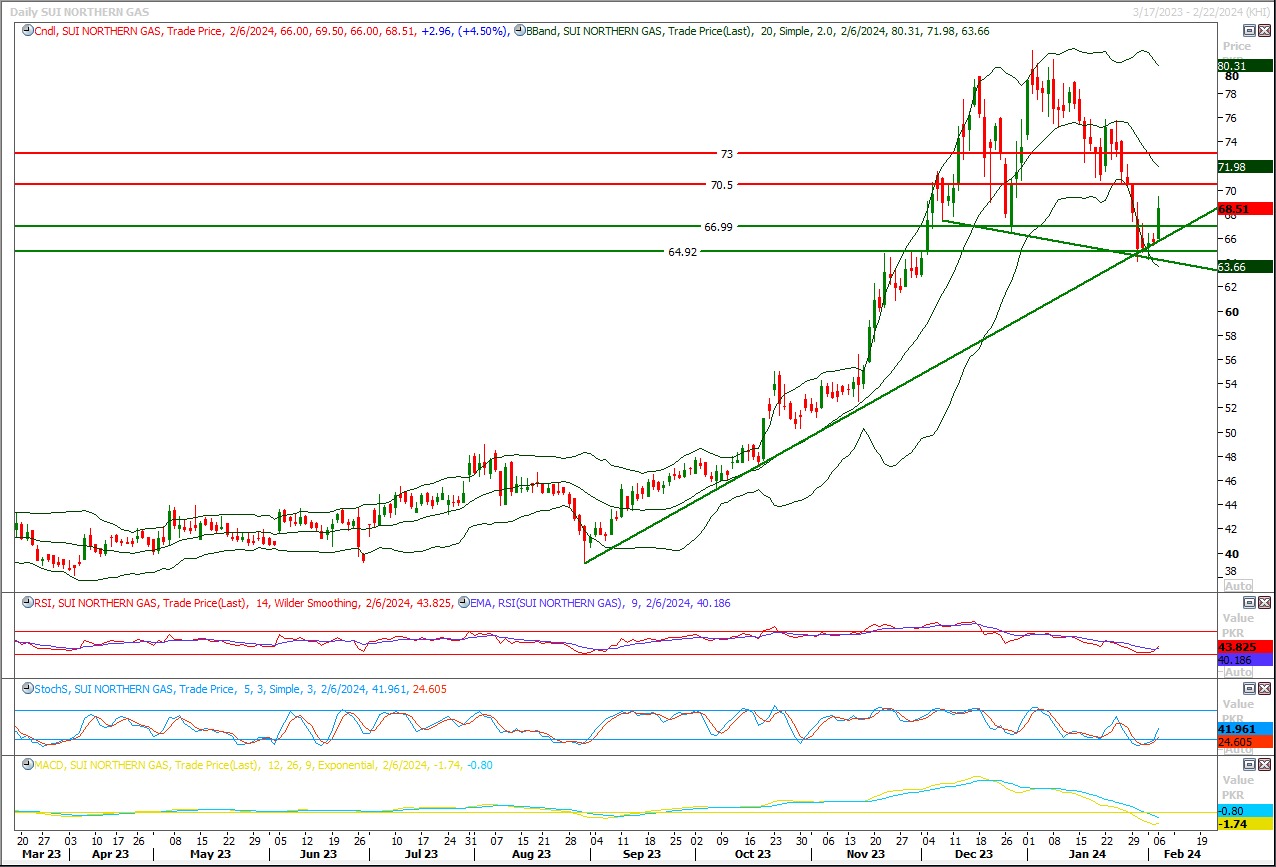Close the Stochastic indicator pane

coord(1264,688)
